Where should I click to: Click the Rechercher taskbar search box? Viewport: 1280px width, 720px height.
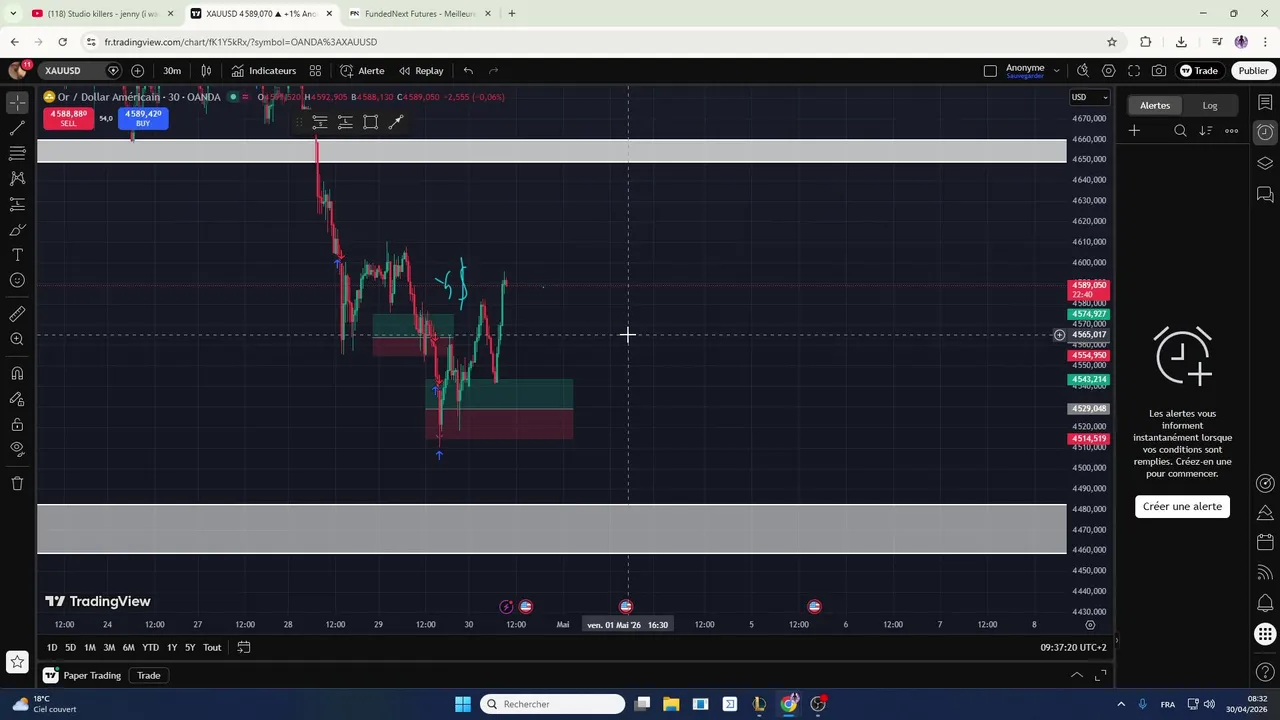pos(552,704)
